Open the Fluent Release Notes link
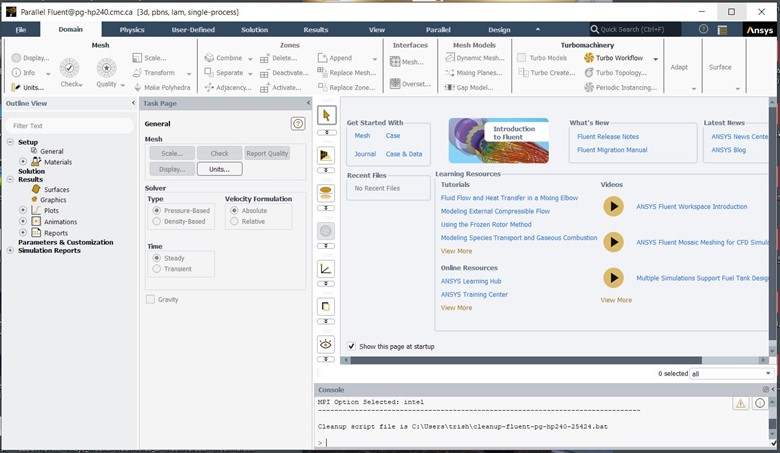This screenshot has height=453, width=780. [608, 136]
